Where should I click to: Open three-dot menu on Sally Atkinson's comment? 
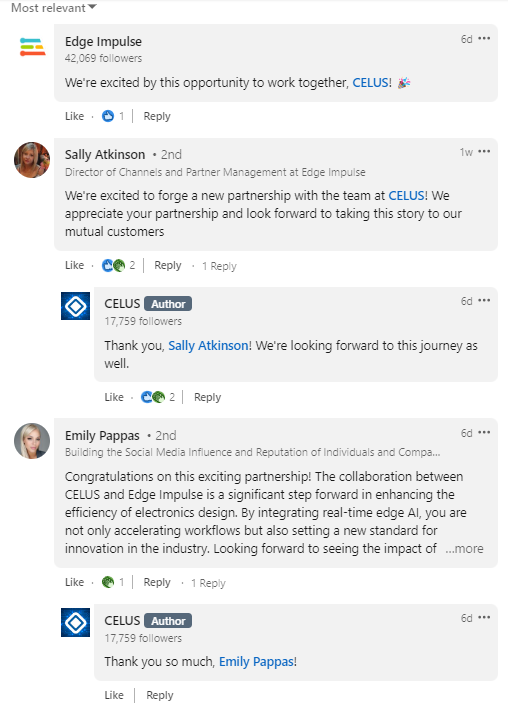tap(484, 152)
